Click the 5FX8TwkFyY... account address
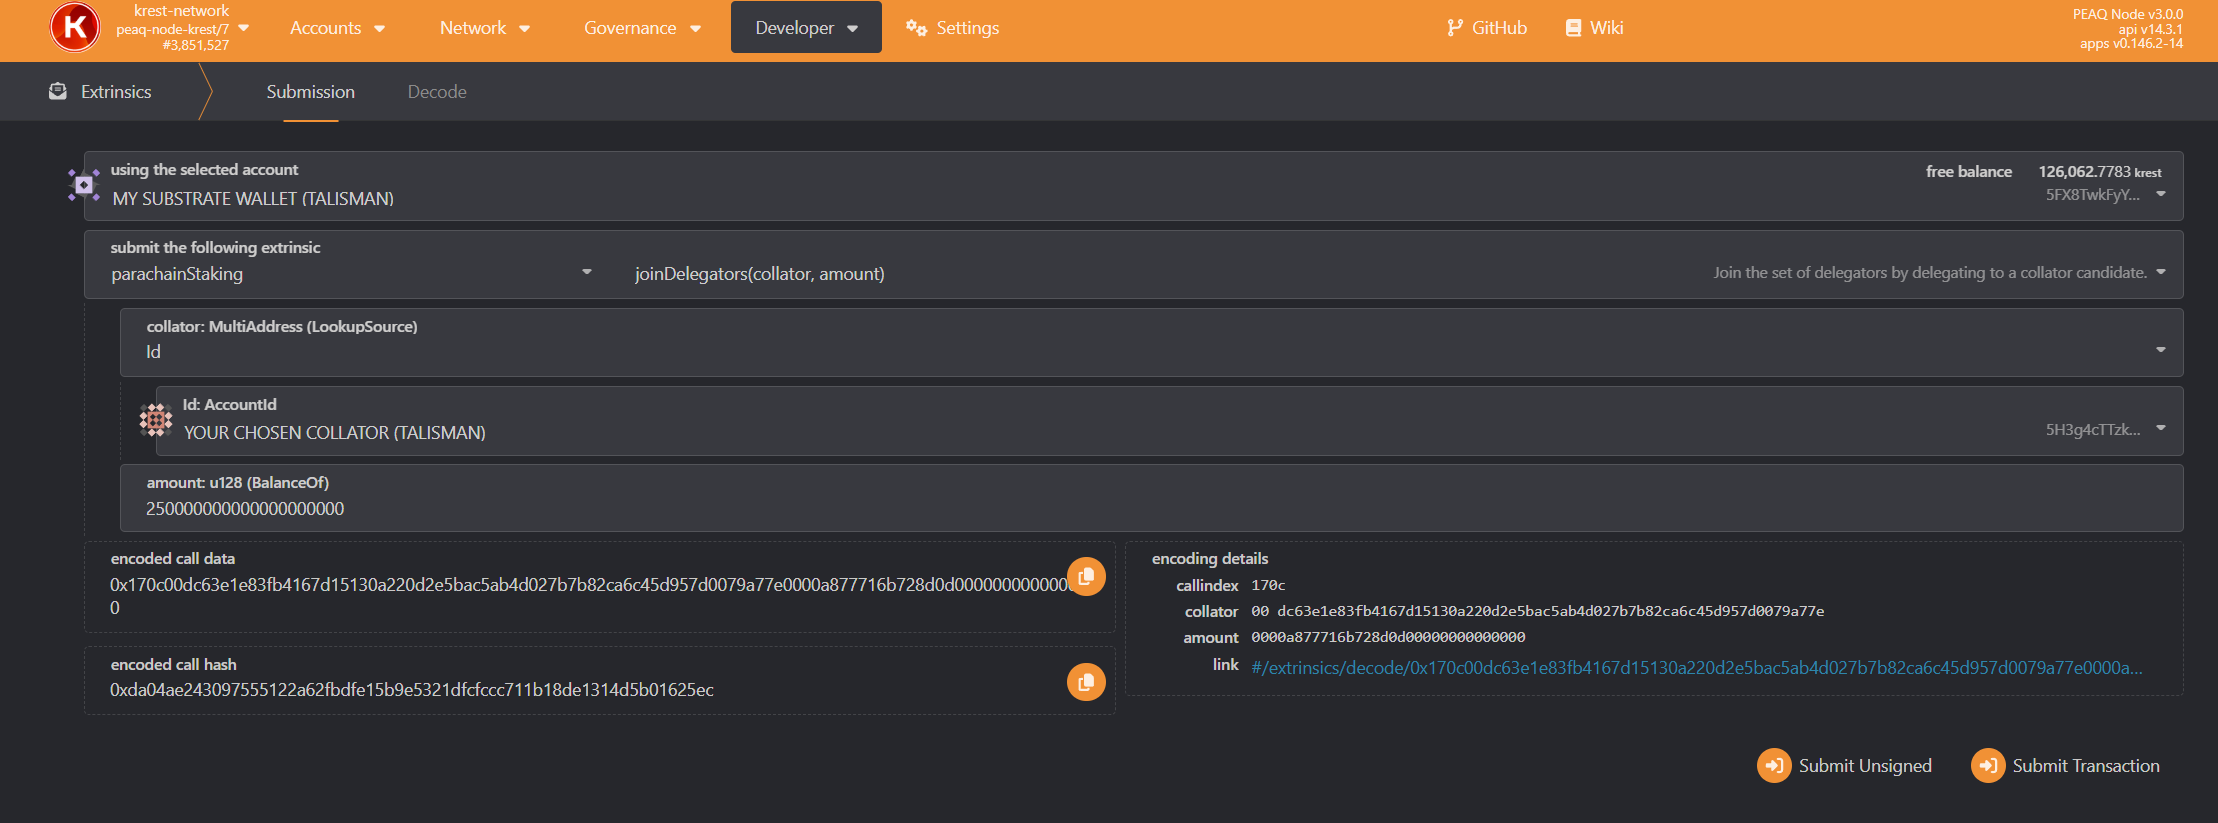 (x=2093, y=195)
